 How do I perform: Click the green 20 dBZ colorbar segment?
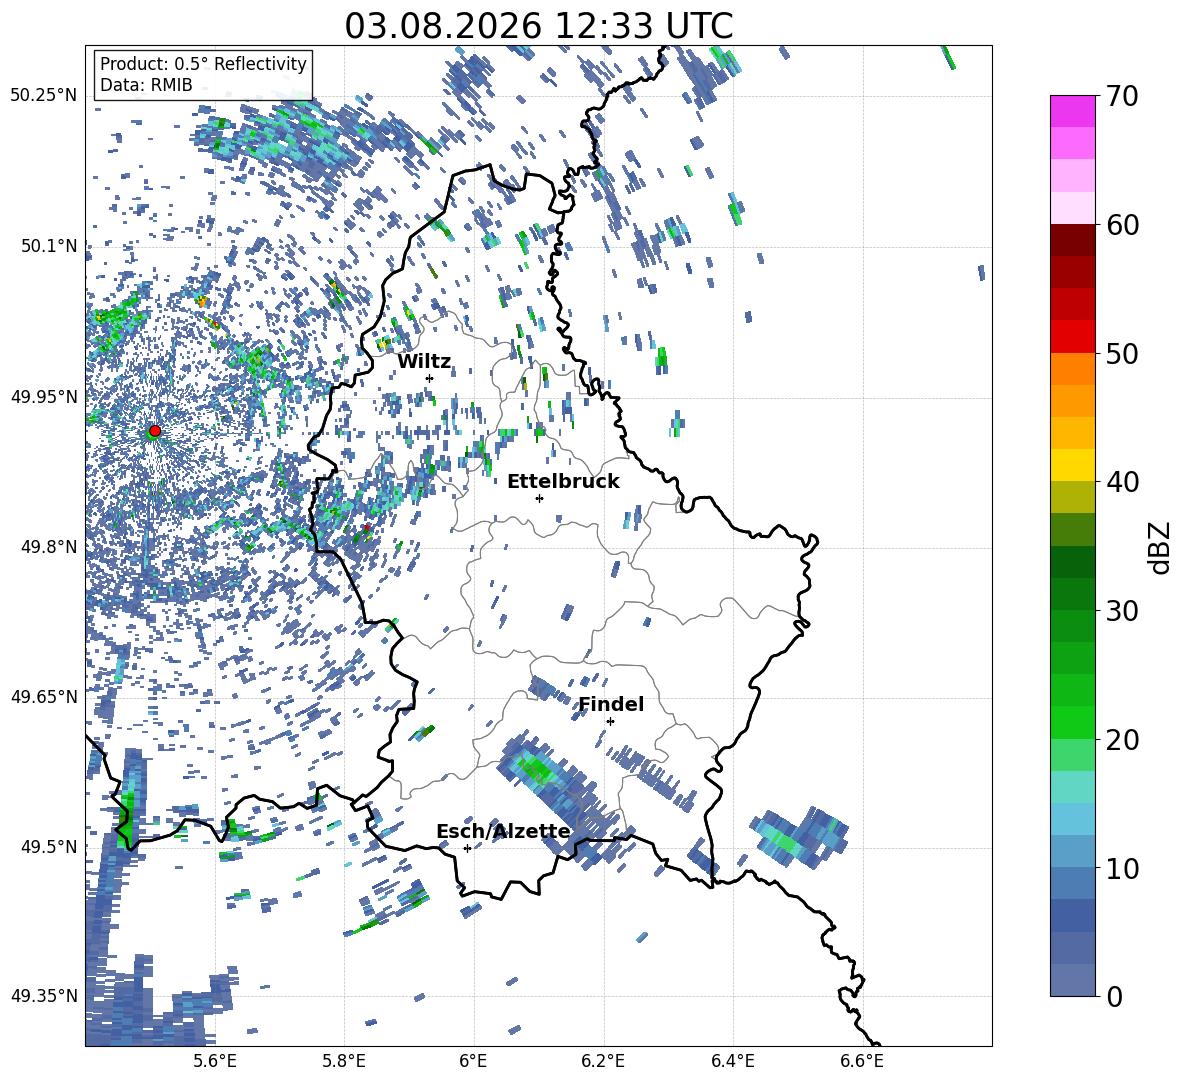coord(1072,722)
